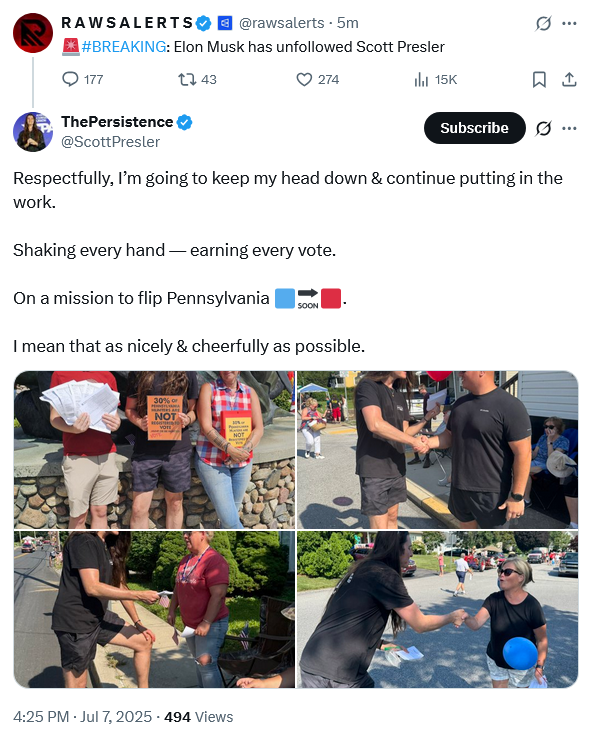Click the Grok icon on RAWSALERTS post
591x732 pixels.
(x=543, y=23)
